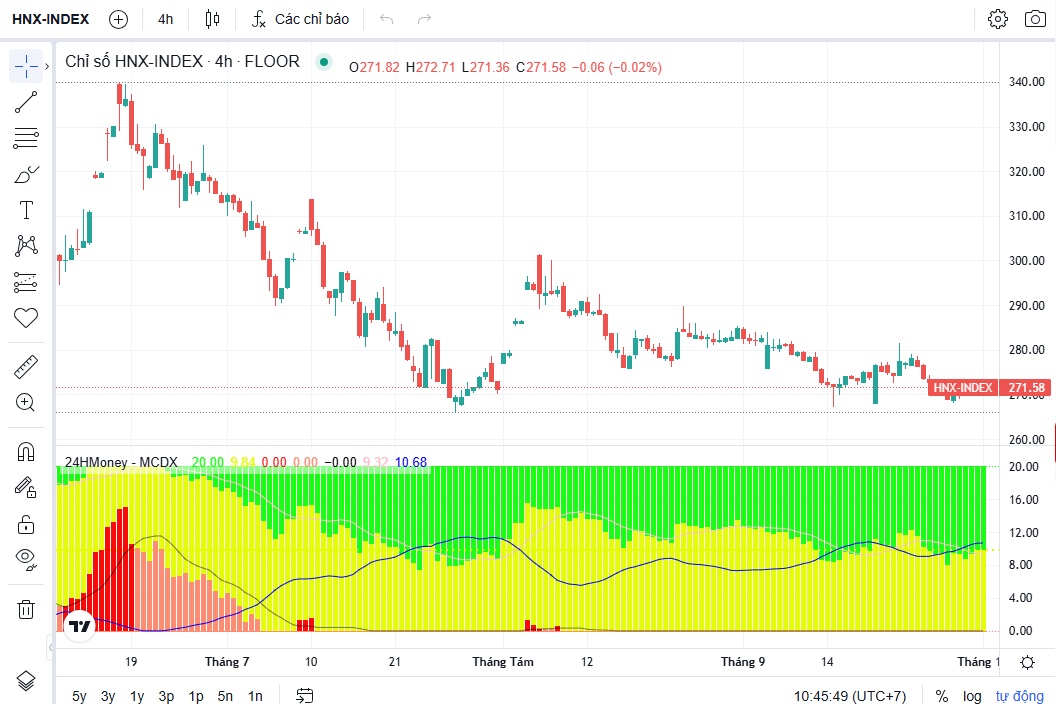Click the 24HMoney - MCDX indicator title

(121, 462)
